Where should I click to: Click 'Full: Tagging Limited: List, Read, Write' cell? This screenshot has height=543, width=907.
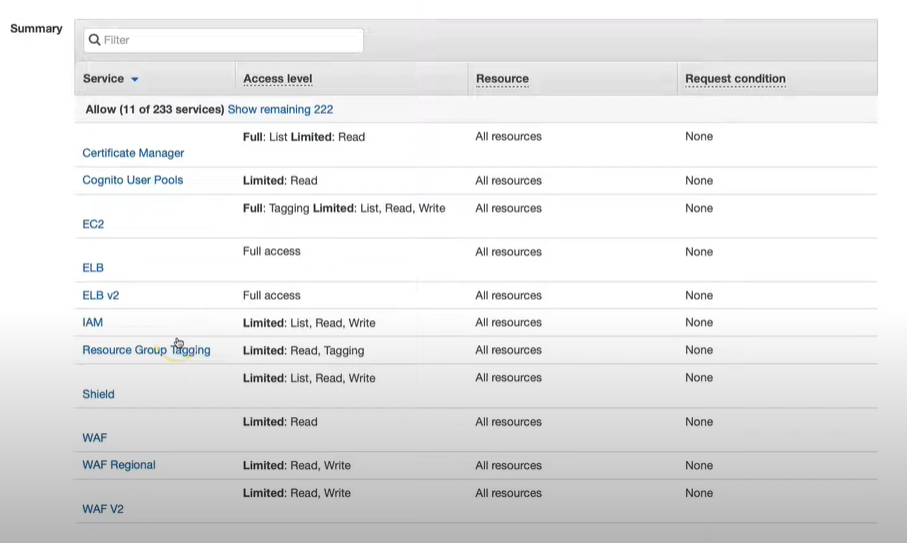[x=344, y=208]
